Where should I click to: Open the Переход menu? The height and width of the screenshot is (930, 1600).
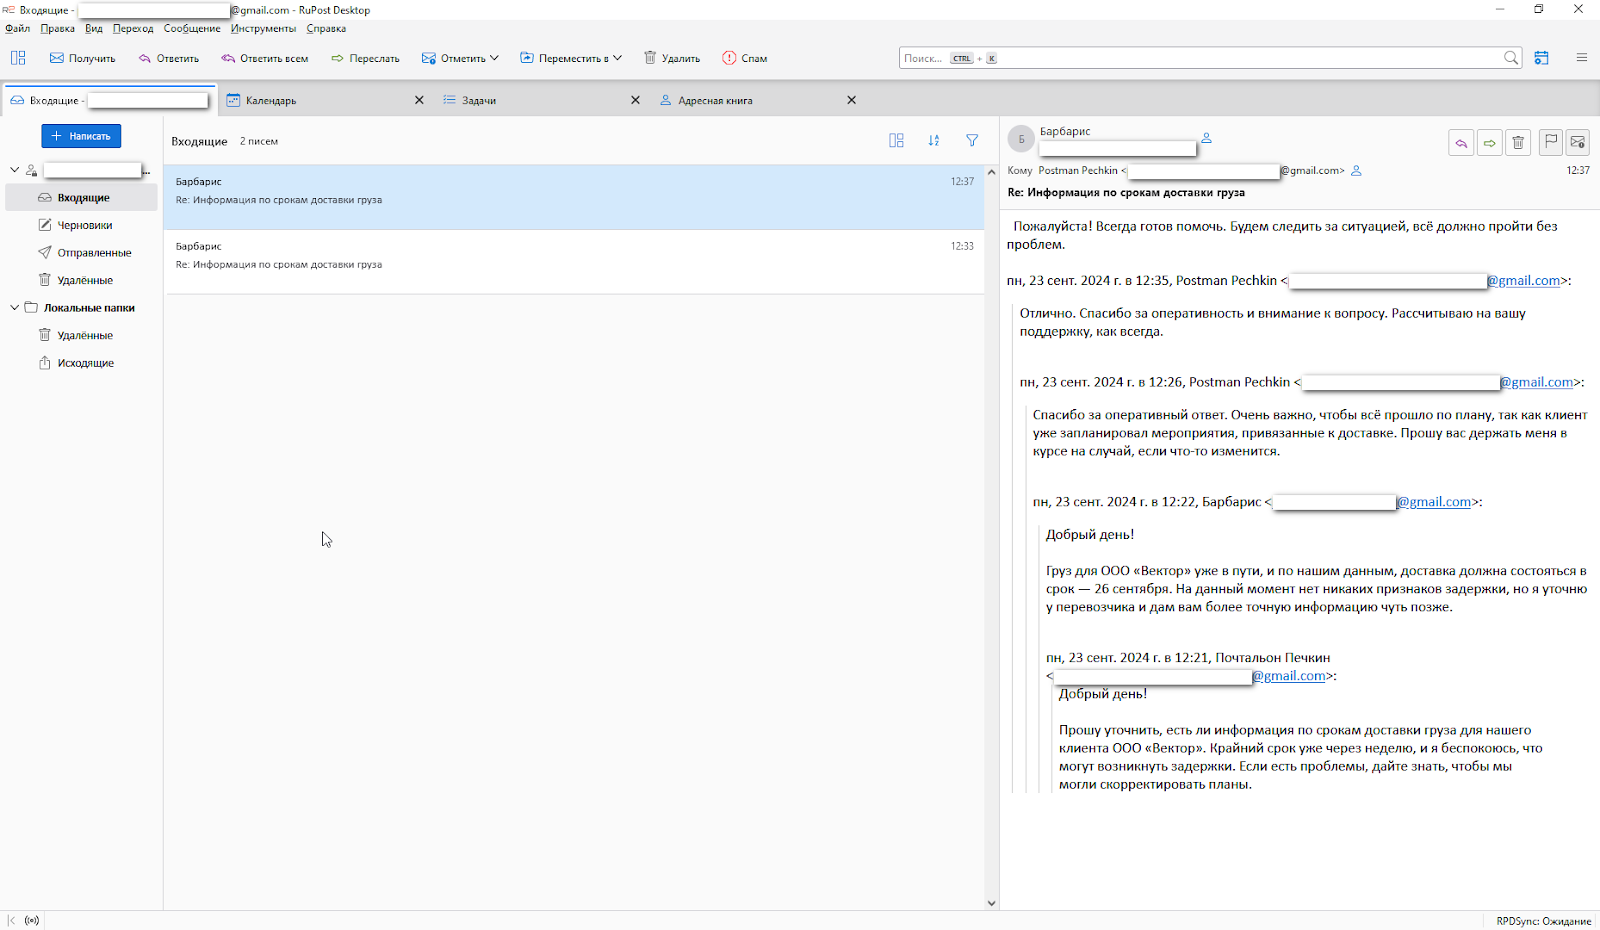[x=133, y=29]
